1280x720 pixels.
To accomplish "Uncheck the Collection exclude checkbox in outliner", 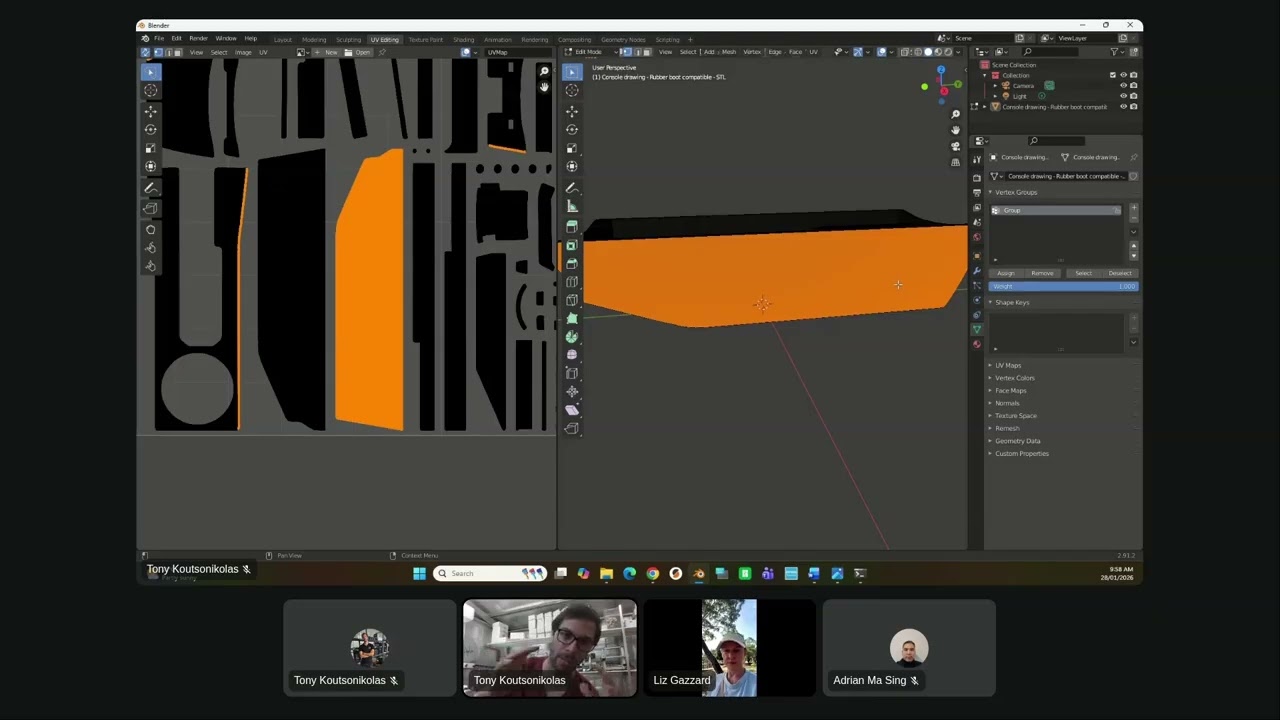I will [1113, 75].
